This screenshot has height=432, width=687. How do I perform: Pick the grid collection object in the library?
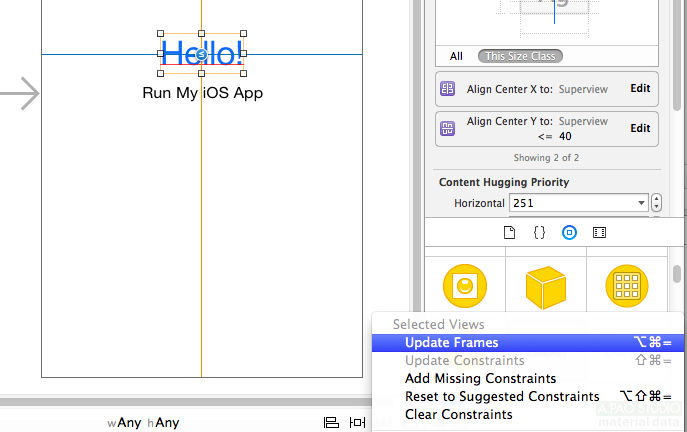(x=627, y=286)
